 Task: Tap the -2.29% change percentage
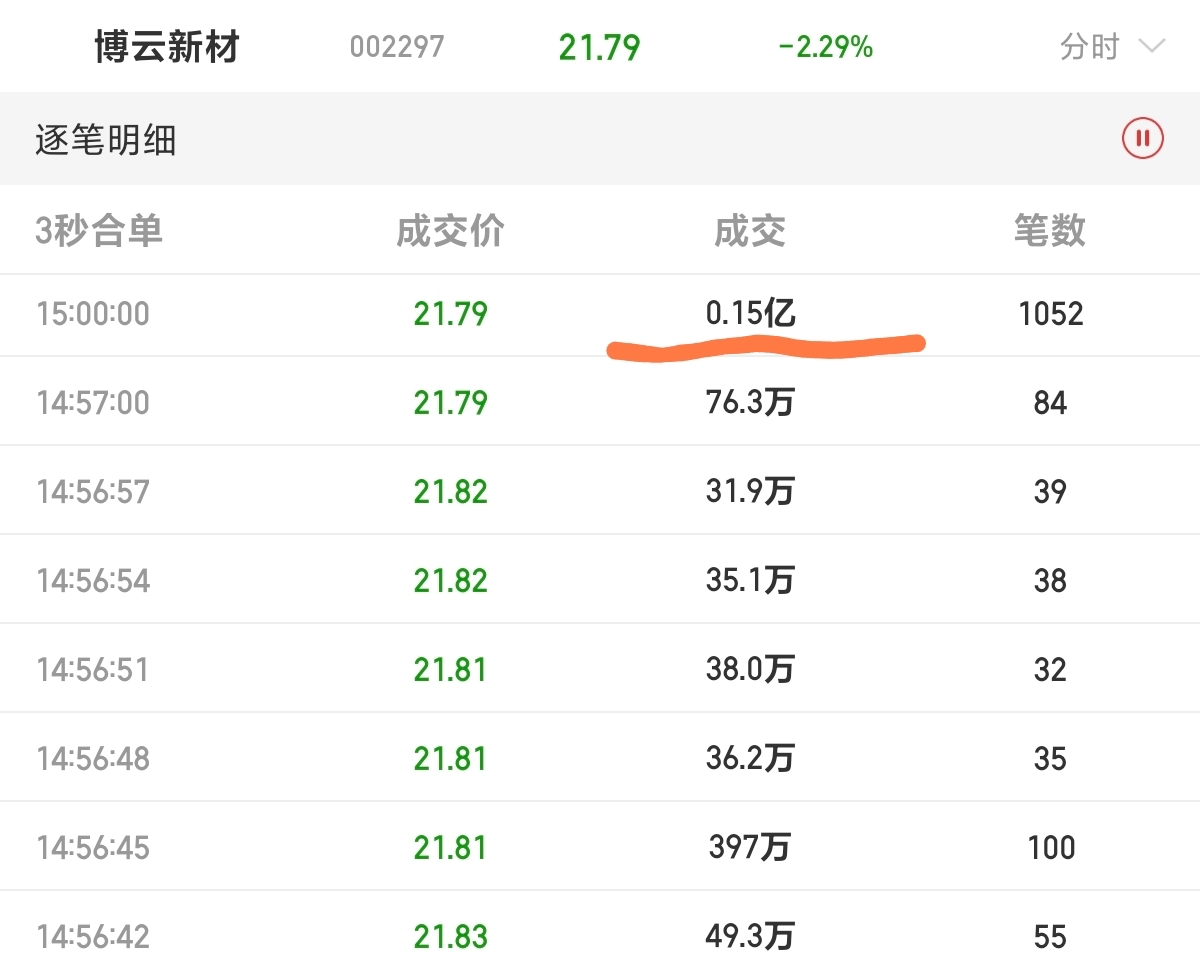click(825, 47)
